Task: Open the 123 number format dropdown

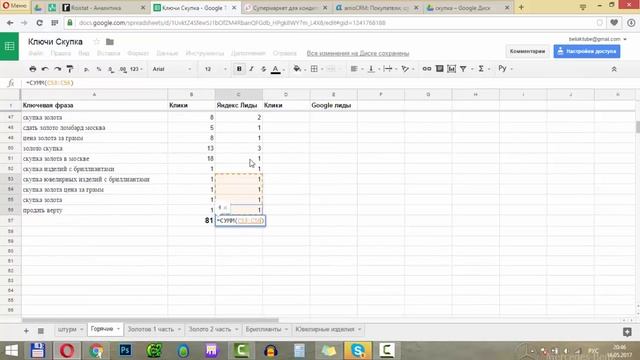Action: point(136,69)
